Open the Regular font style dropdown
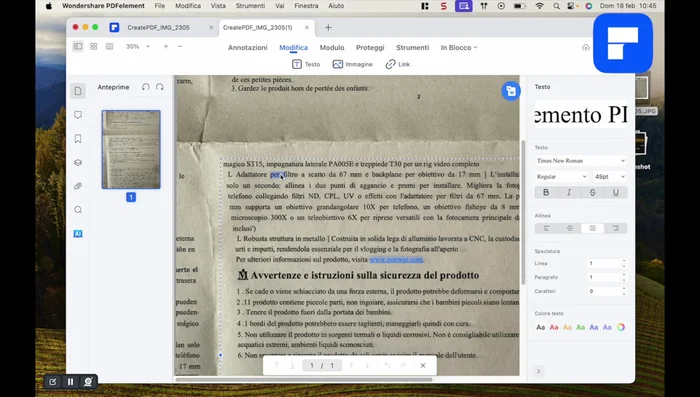The height and width of the screenshot is (397, 700). [x=561, y=177]
